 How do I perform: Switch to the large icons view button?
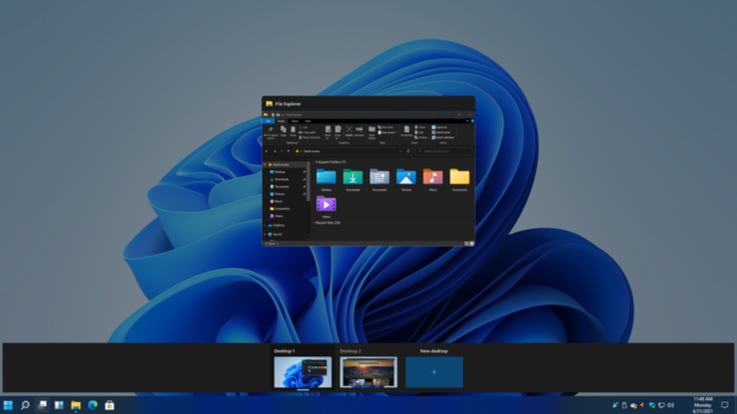click(x=471, y=243)
